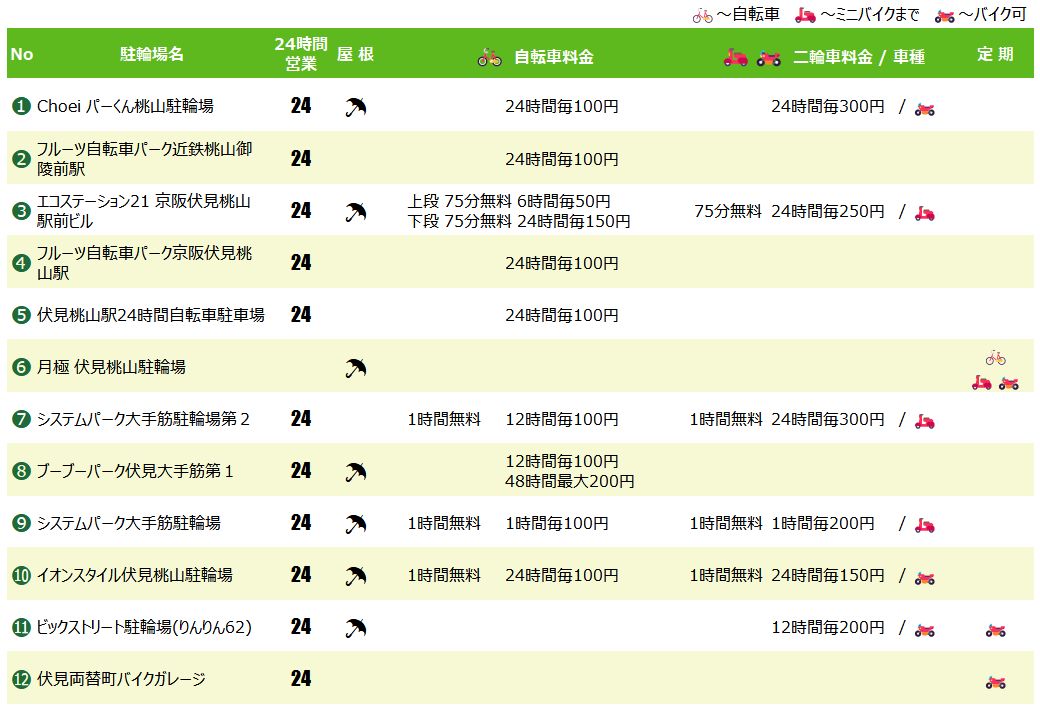Click the 定期 motorbike icon for 伏見両替町バイクガレージ
The height and width of the screenshot is (709, 1040).
(x=995, y=681)
